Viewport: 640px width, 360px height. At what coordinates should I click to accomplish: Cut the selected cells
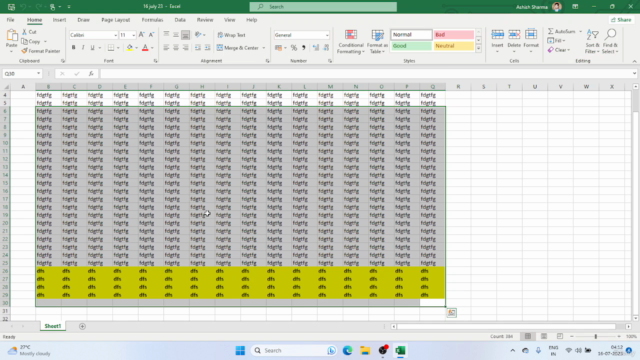(29, 32)
